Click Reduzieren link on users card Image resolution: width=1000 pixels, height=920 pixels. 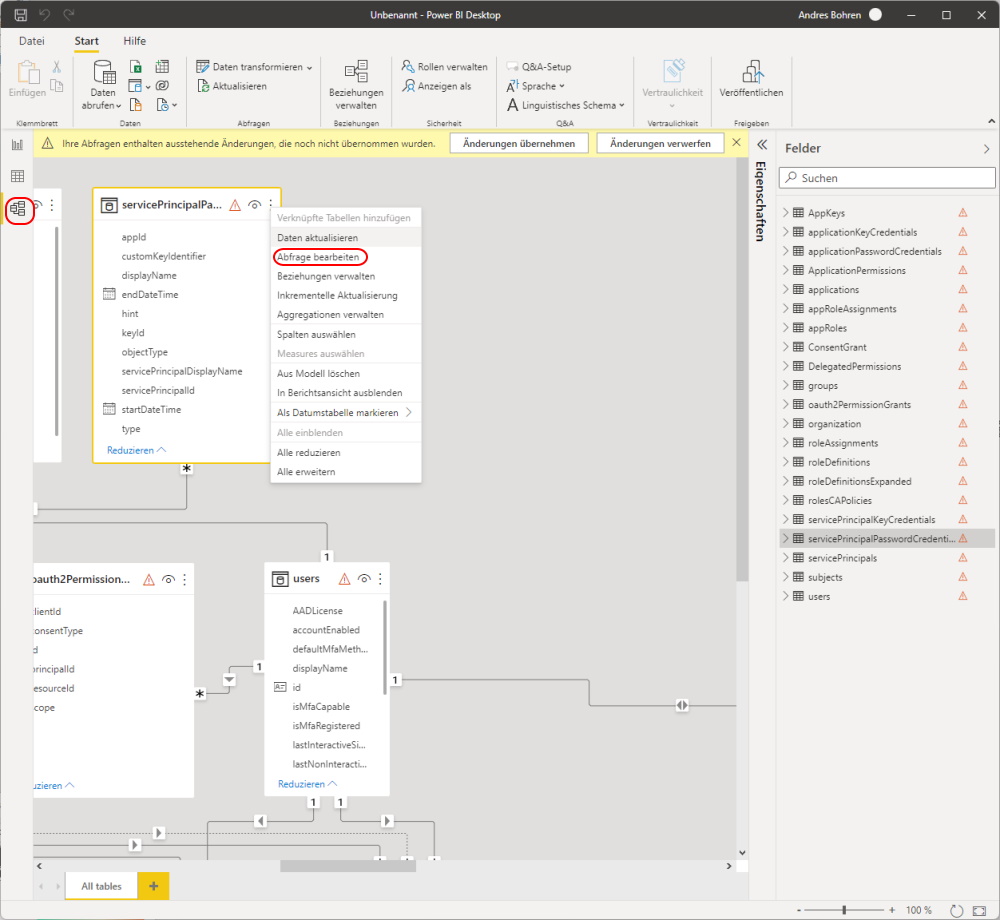click(x=307, y=784)
